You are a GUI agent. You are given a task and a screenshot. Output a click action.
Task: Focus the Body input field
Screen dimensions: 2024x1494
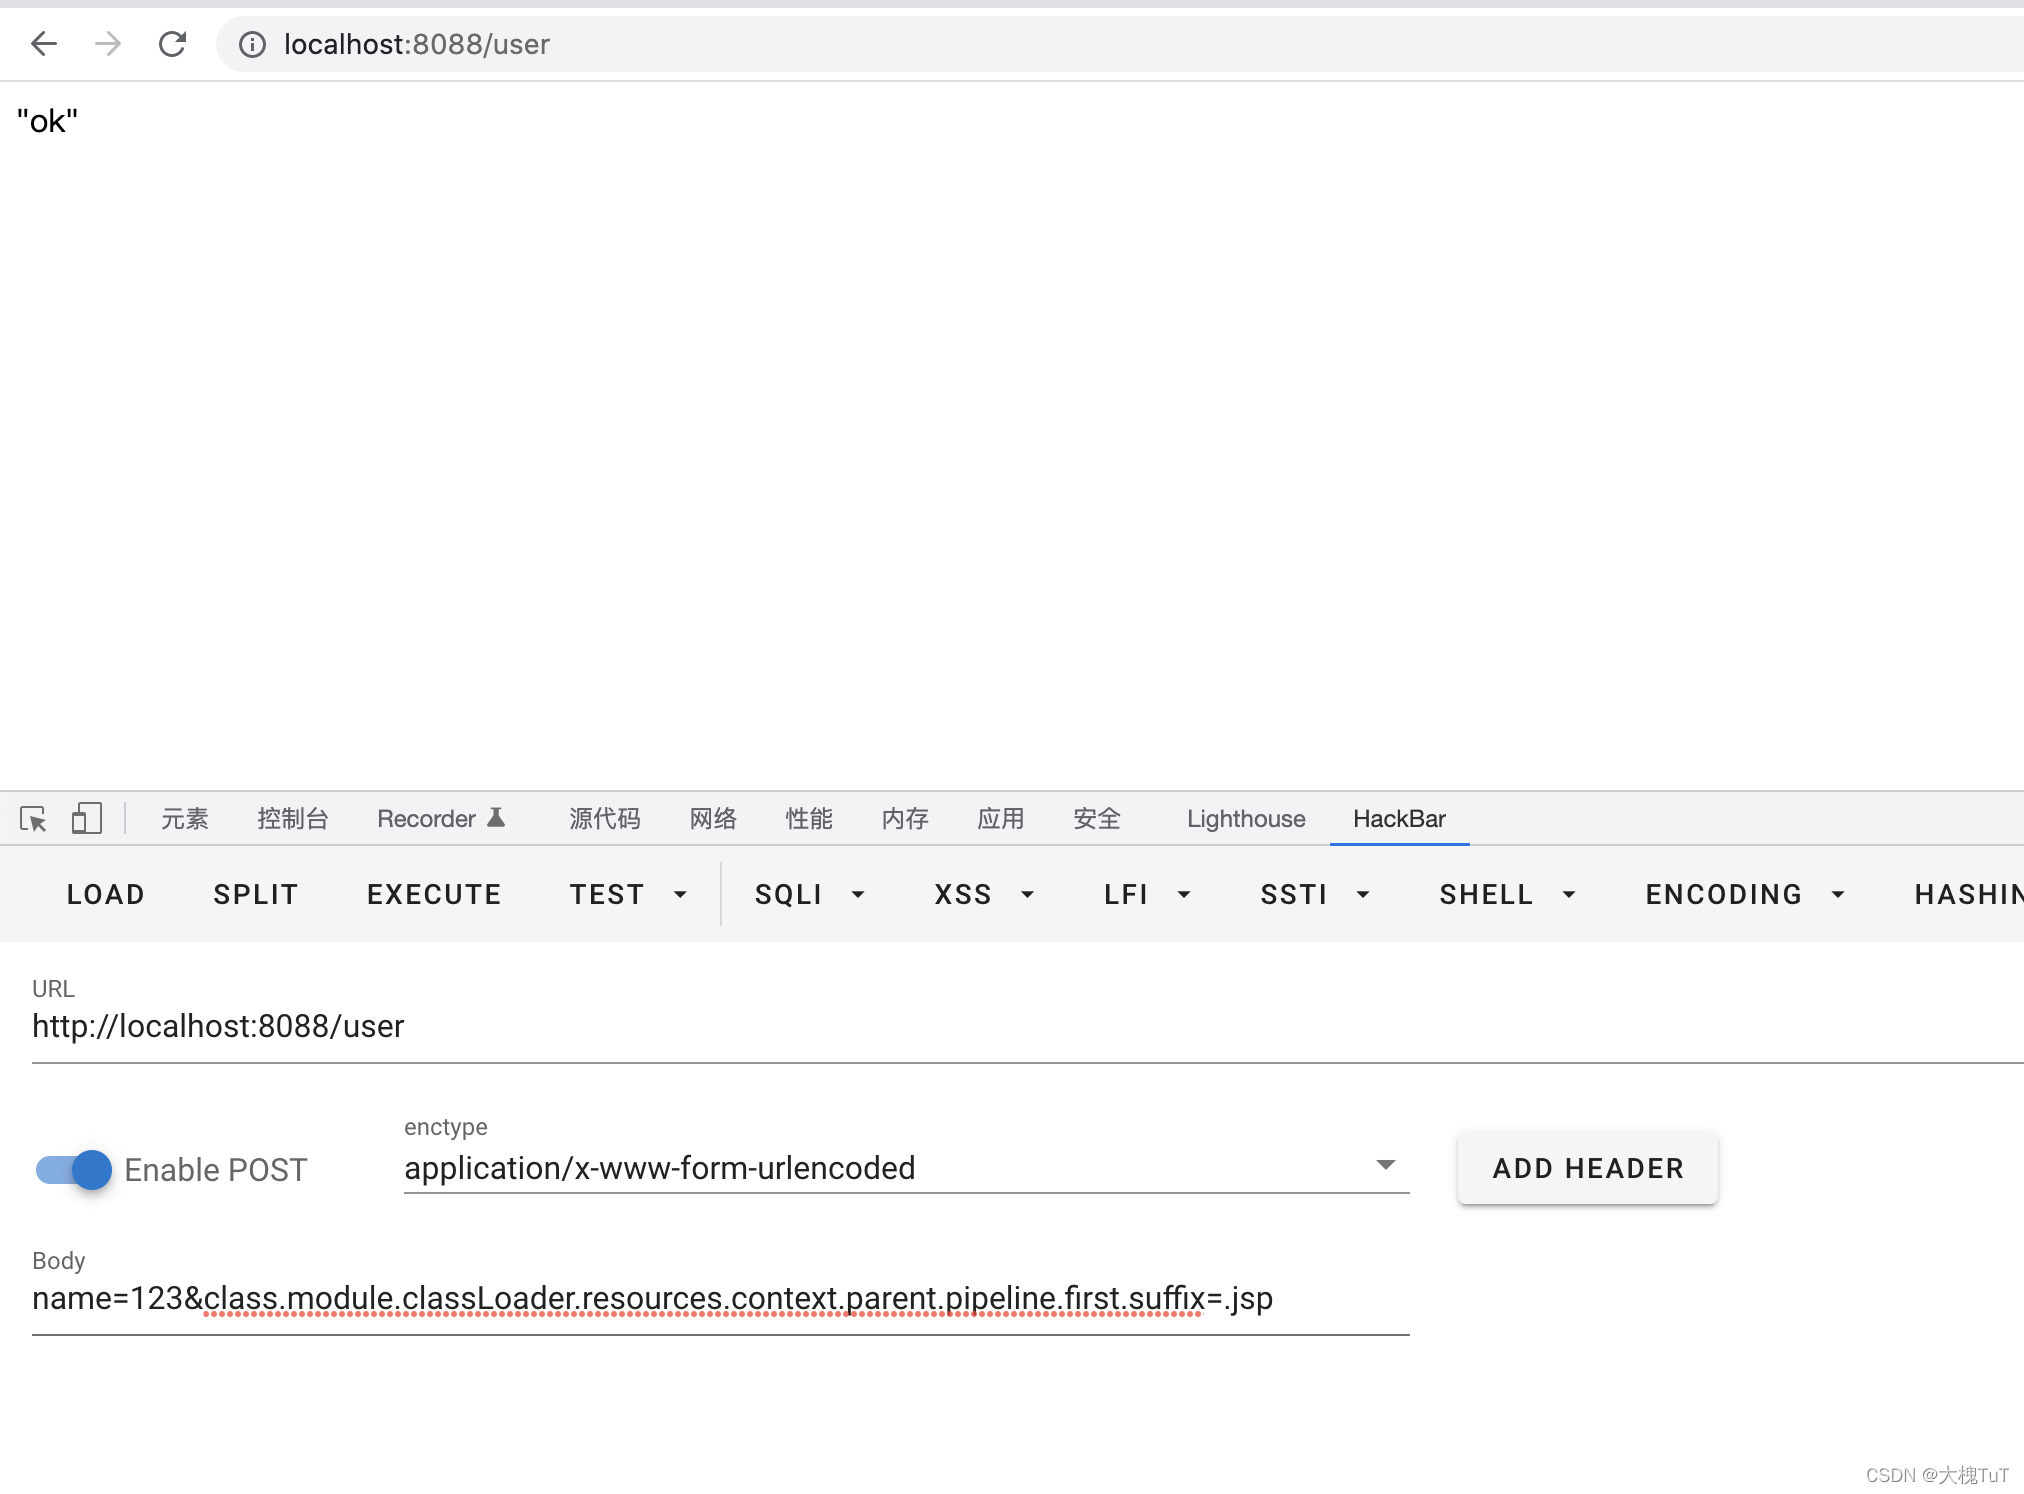click(x=720, y=1299)
